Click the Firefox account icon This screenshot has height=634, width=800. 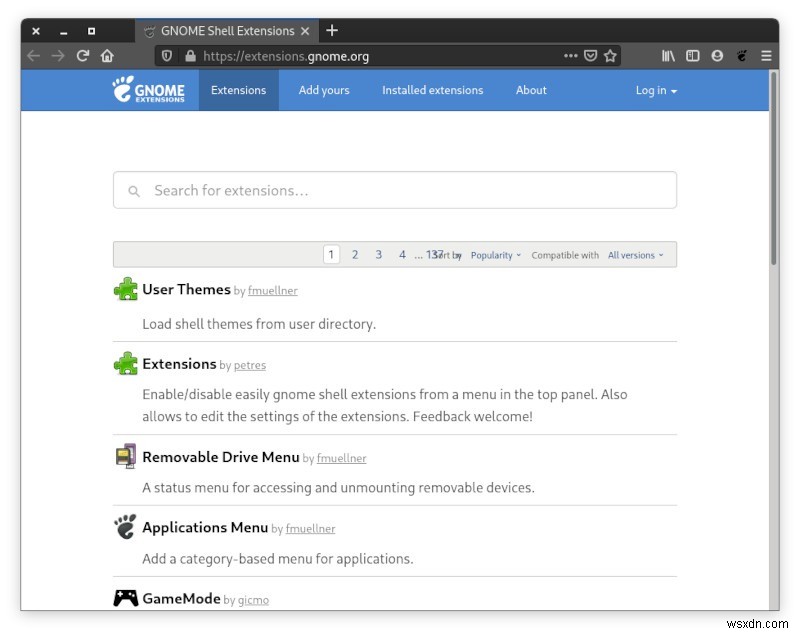pyautogui.click(x=716, y=56)
